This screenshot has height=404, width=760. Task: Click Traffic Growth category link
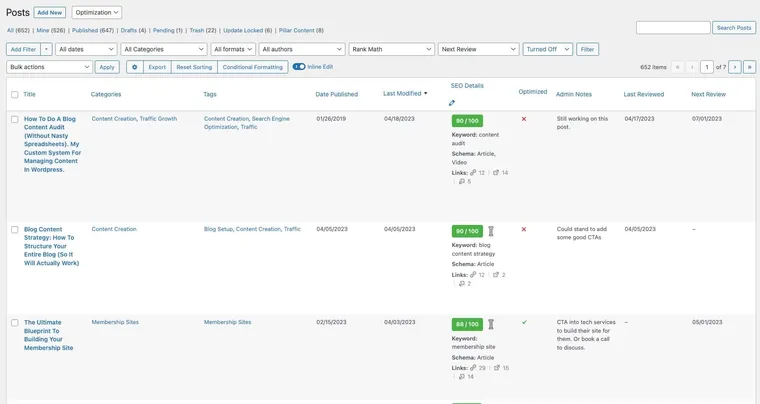(x=158, y=119)
